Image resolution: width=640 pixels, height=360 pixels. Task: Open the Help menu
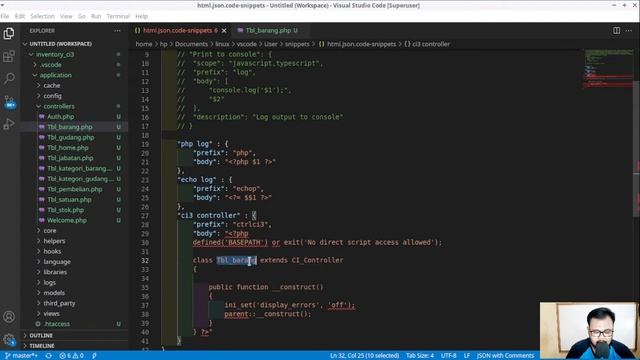(142, 16)
